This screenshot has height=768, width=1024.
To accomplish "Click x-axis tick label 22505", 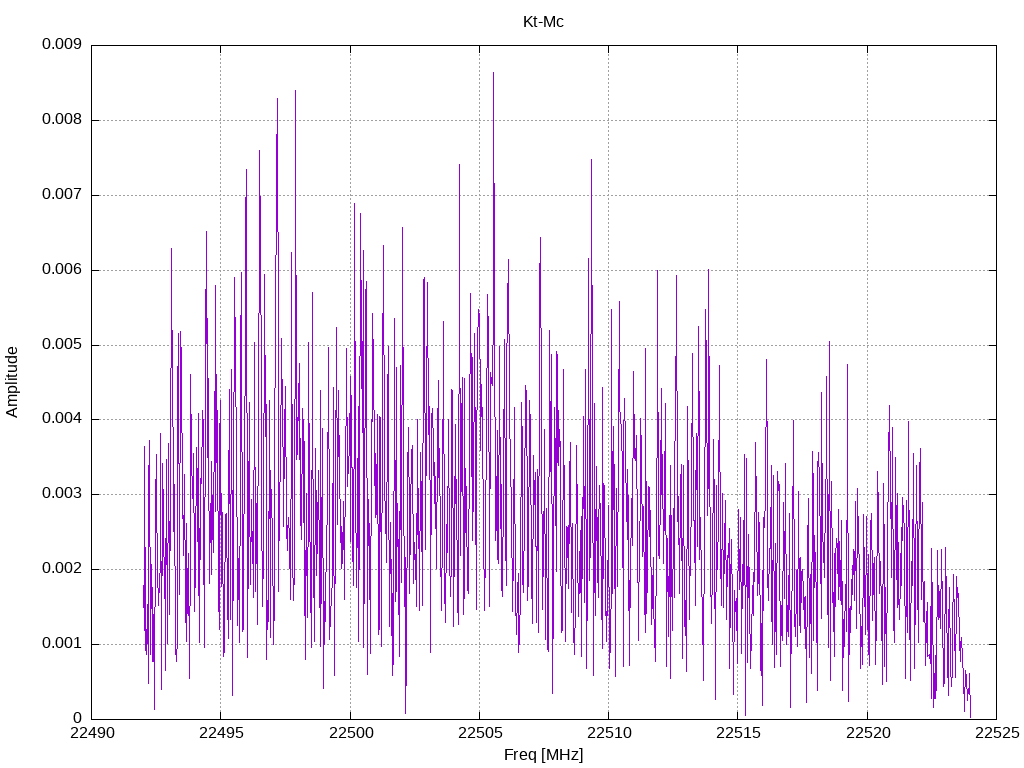I will click(480, 733).
